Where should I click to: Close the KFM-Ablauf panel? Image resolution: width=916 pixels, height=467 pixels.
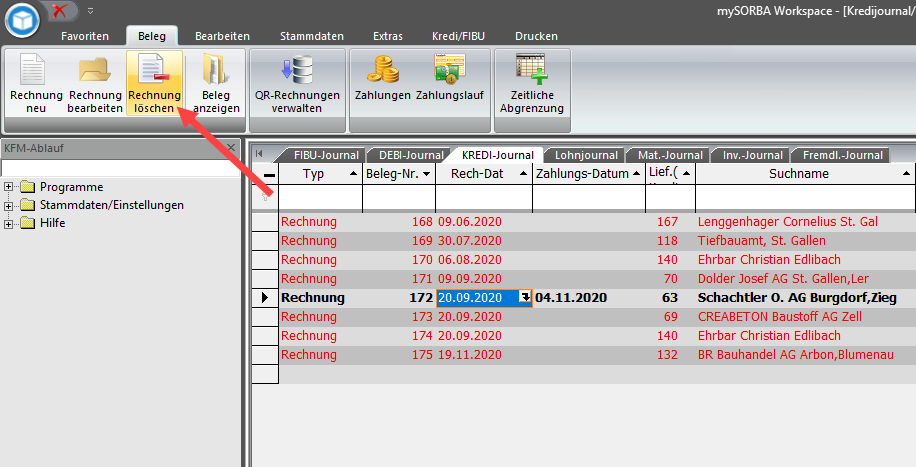tap(231, 147)
